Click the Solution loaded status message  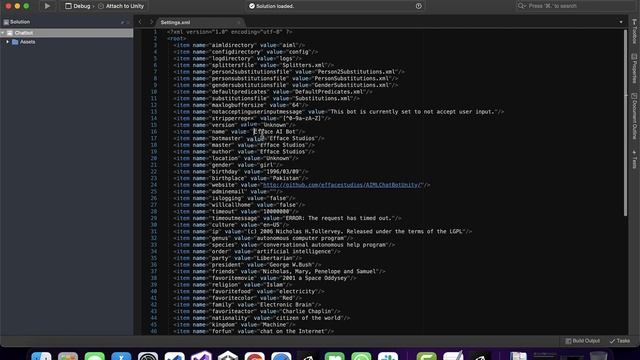[x=275, y=6]
